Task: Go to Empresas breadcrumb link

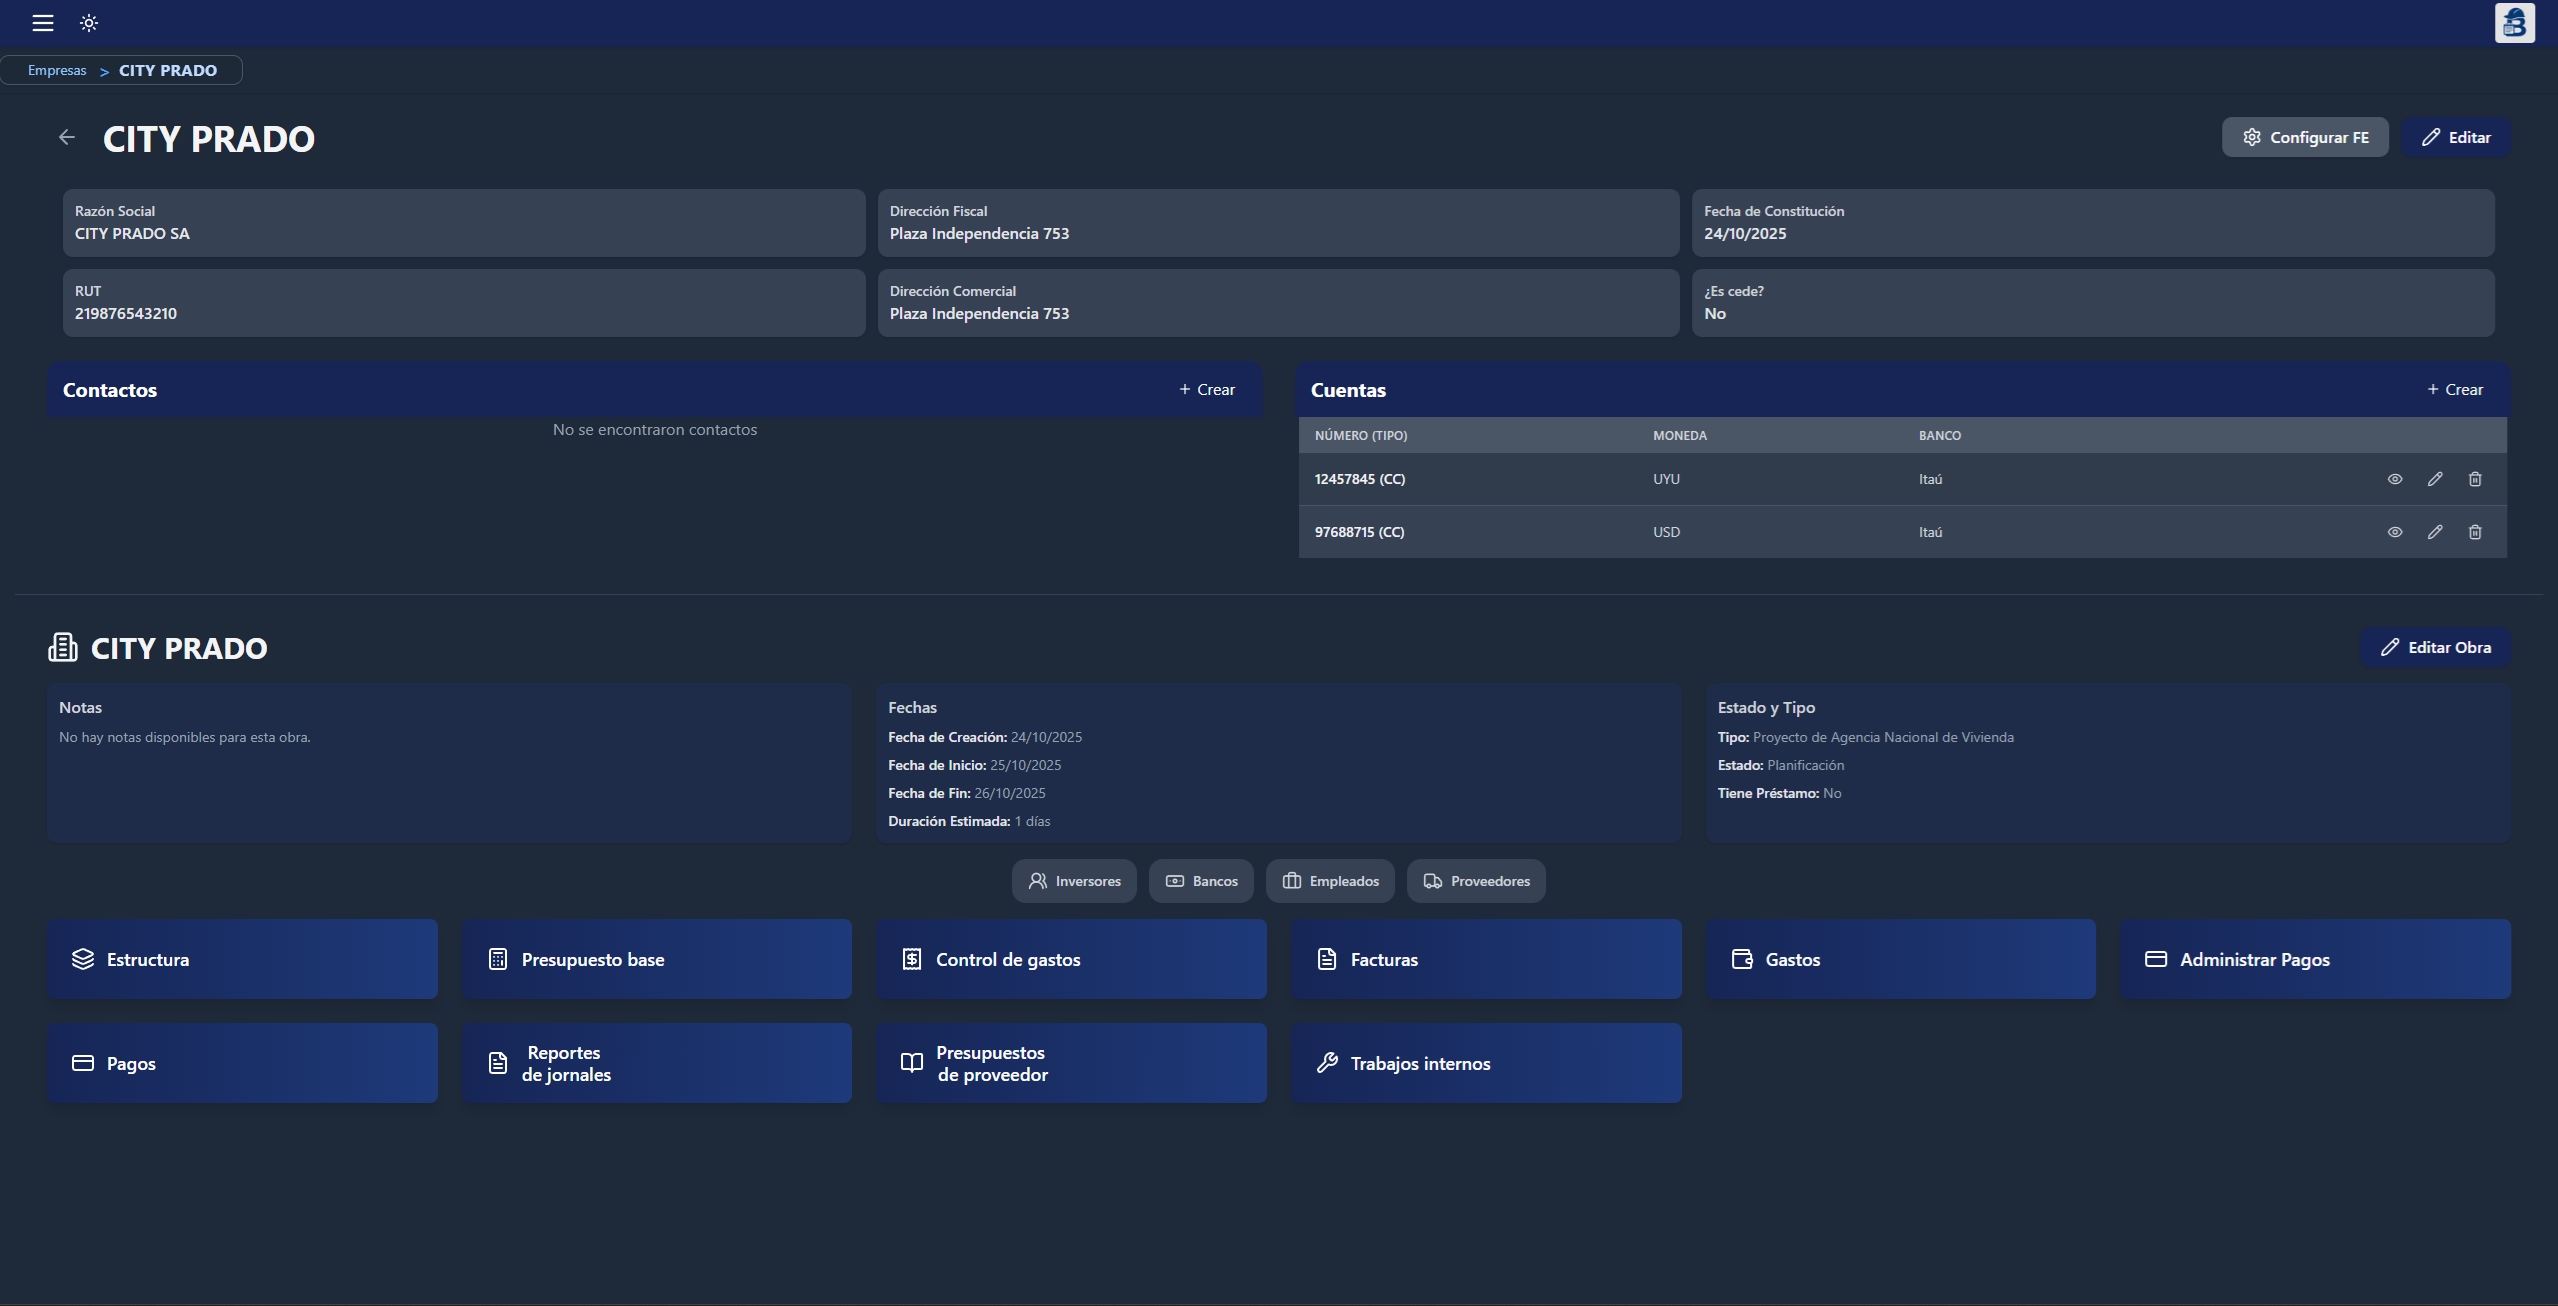Action: click(57, 70)
